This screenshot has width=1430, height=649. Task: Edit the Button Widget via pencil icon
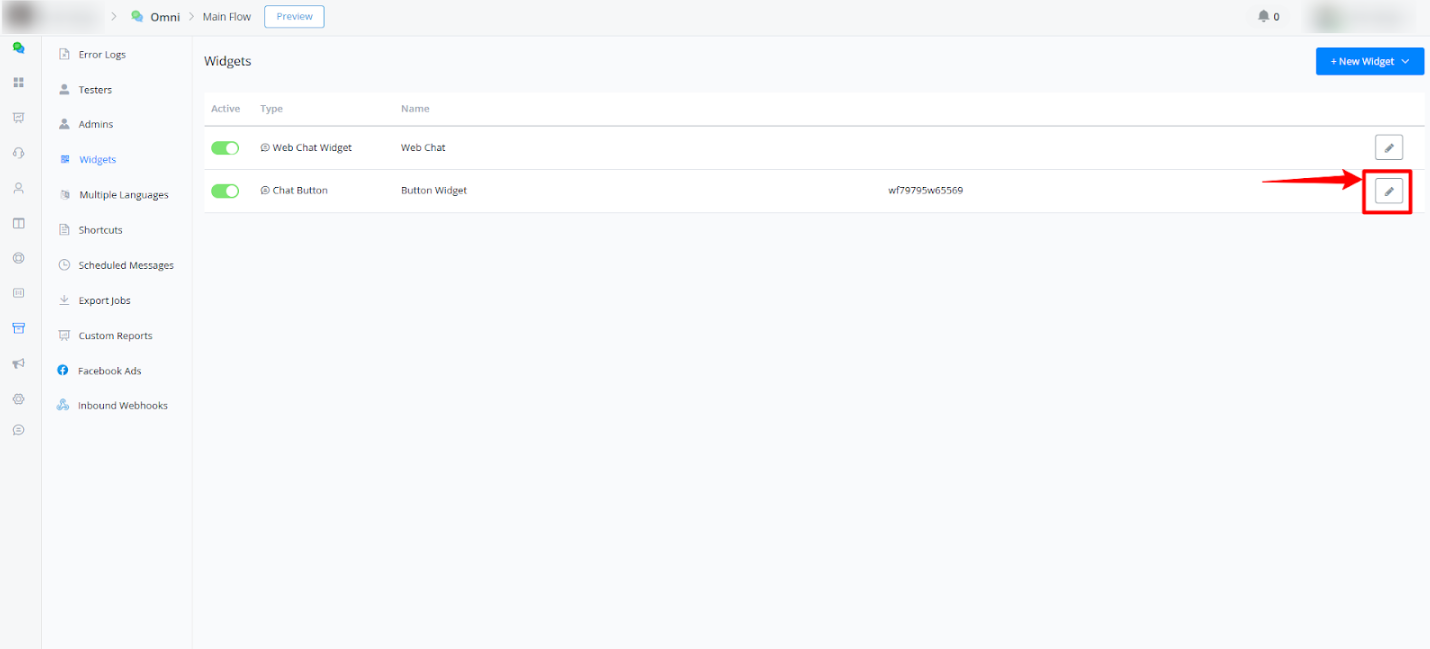click(x=1388, y=191)
